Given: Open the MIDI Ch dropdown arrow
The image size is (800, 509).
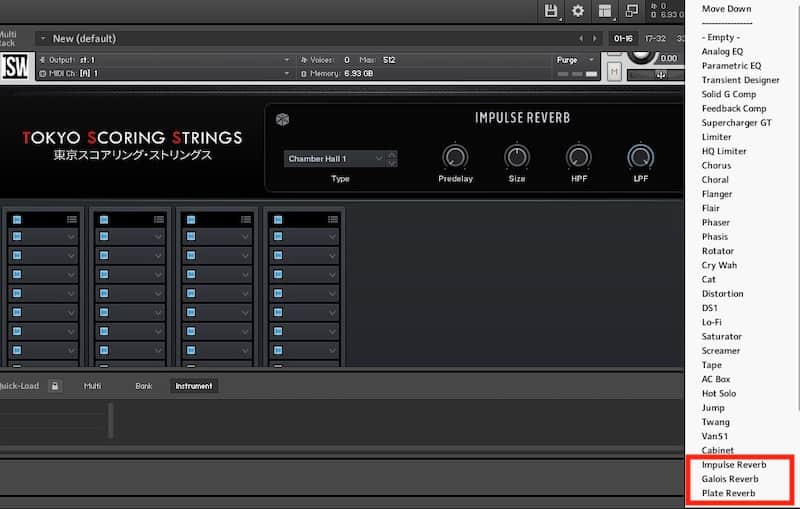Looking at the screenshot, I should pyautogui.click(x=286, y=73).
